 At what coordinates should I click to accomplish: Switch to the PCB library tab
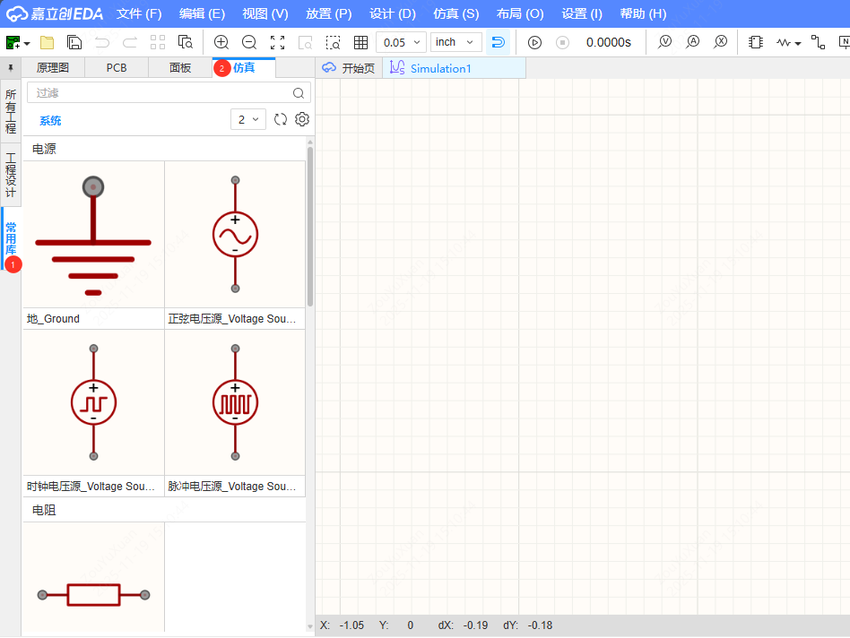click(x=116, y=68)
